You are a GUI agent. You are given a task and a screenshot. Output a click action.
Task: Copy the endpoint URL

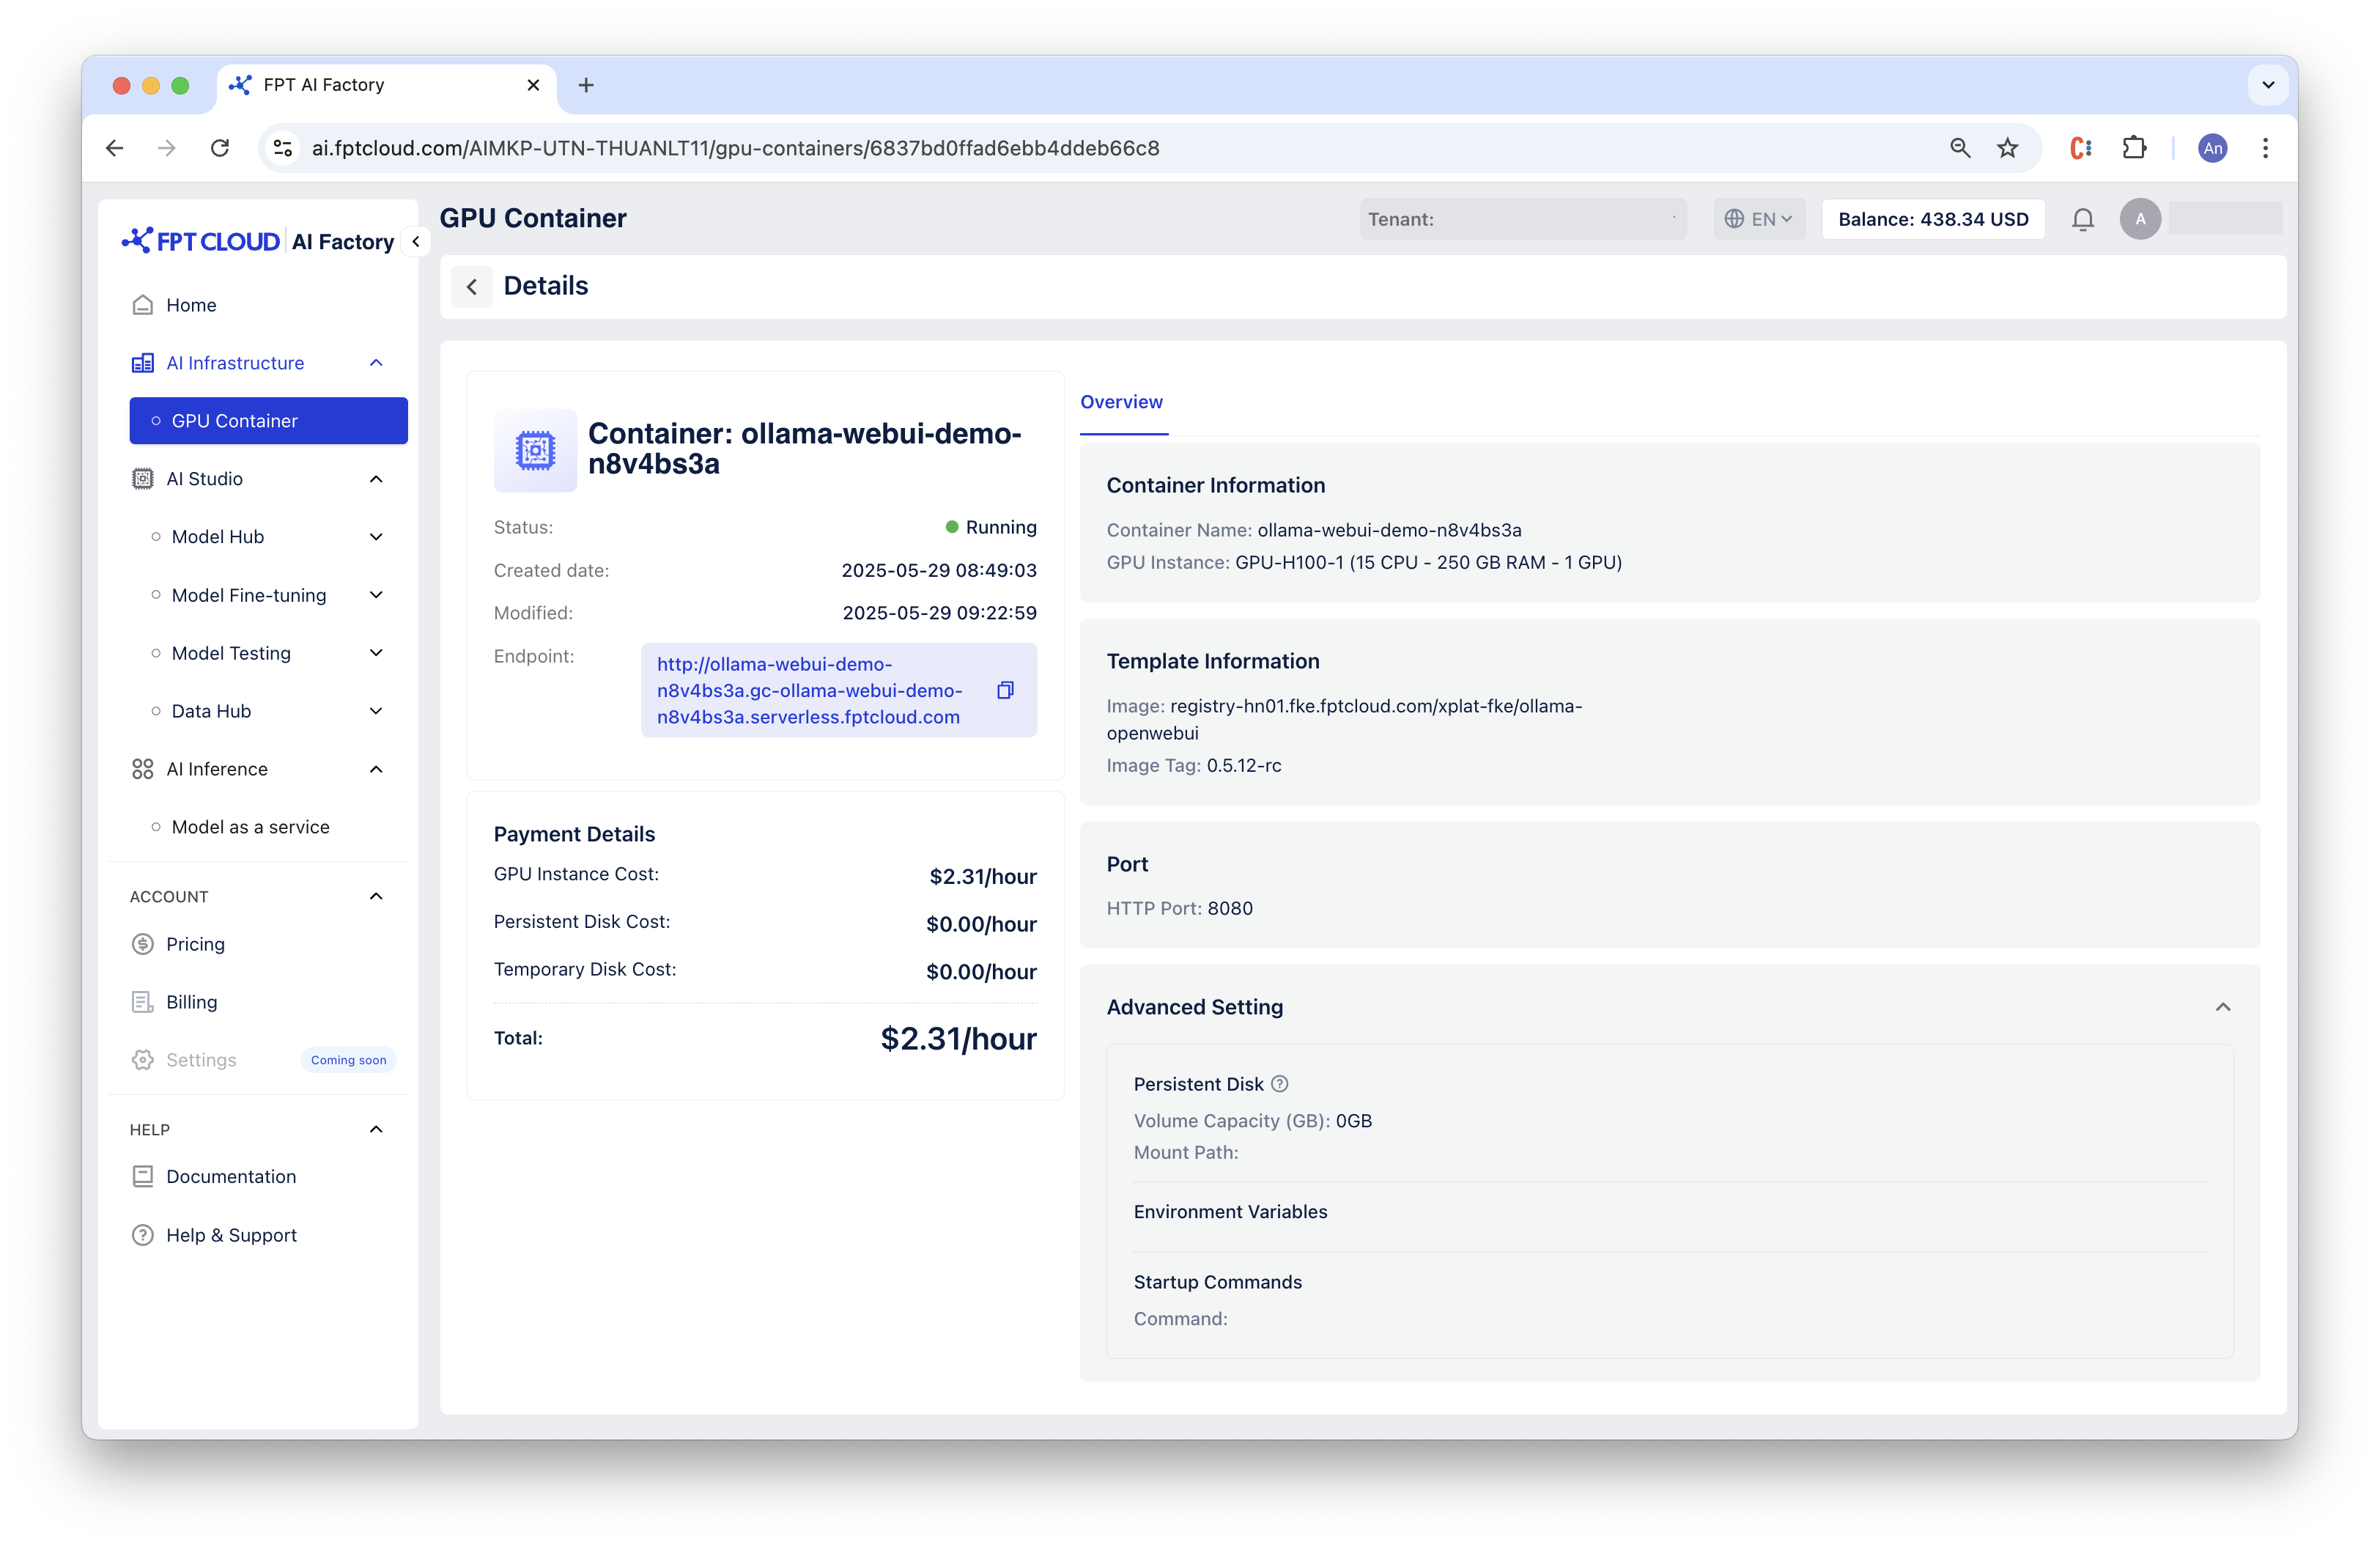click(1005, 690)
